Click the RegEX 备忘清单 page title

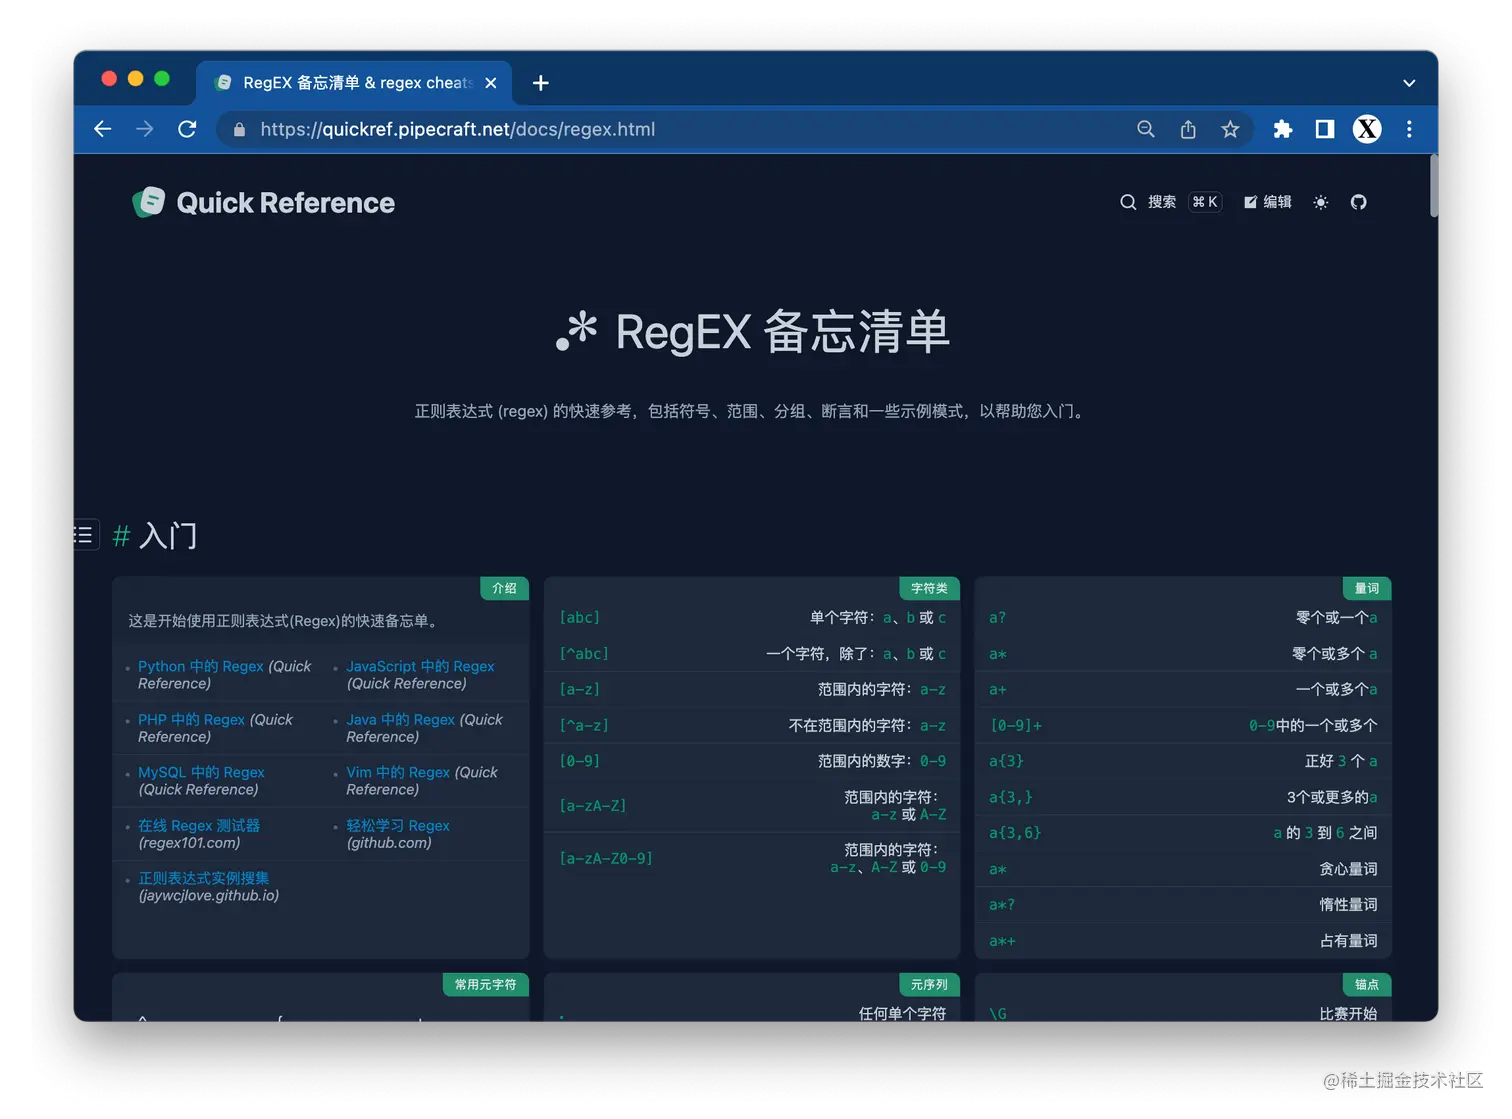click(782, 332)
